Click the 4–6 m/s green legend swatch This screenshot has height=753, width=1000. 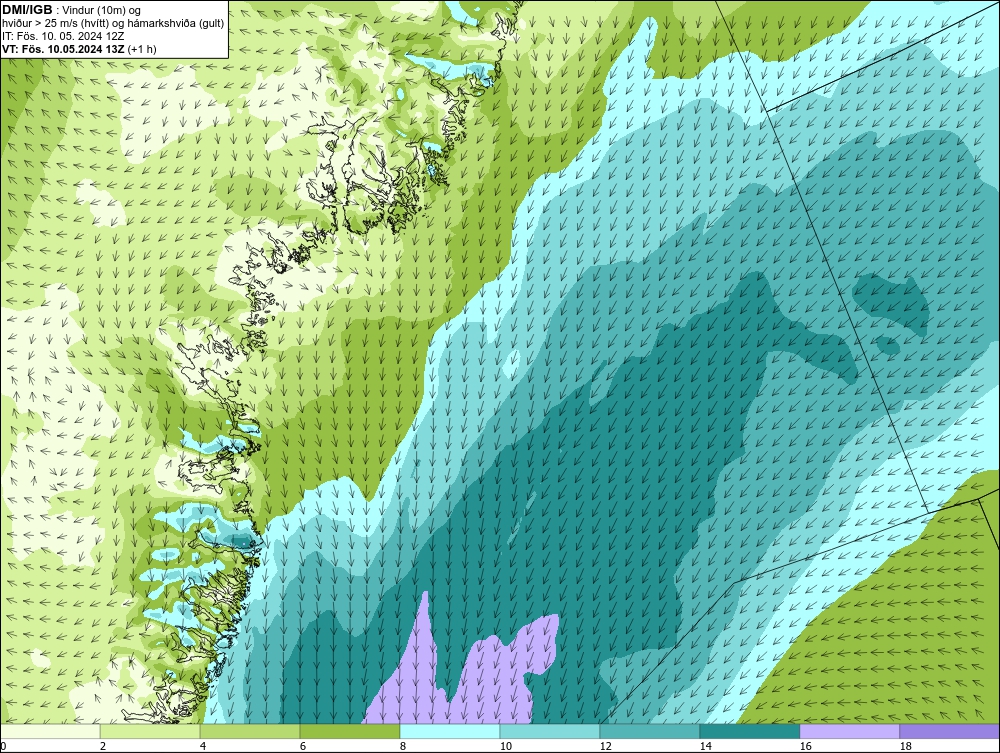250,731
